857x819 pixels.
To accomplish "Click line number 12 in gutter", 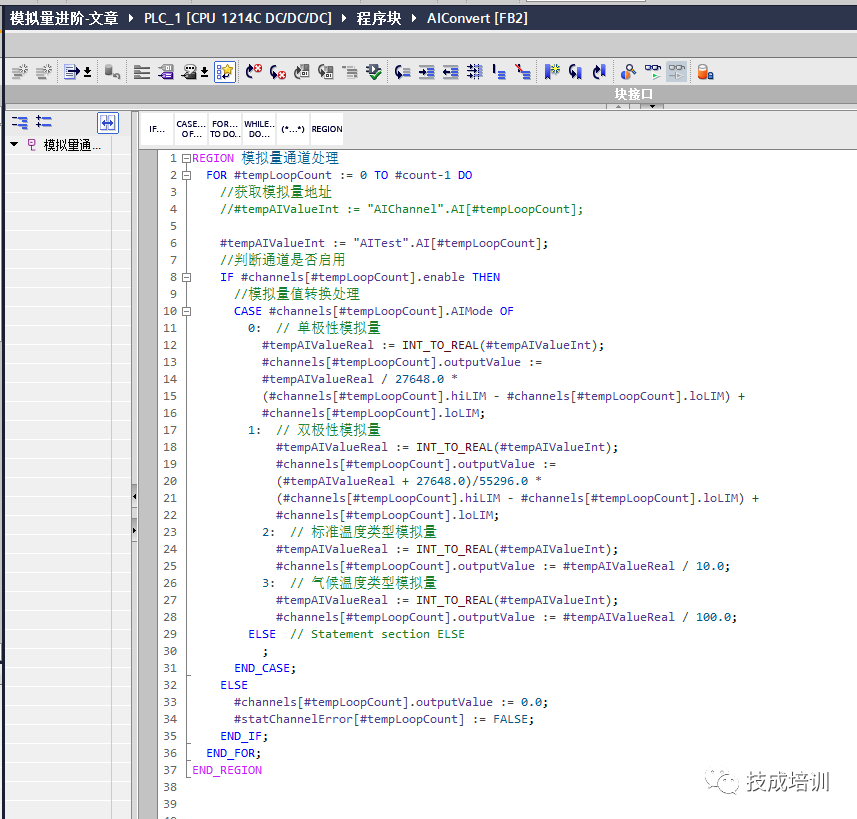I will [x=170, y=345].
